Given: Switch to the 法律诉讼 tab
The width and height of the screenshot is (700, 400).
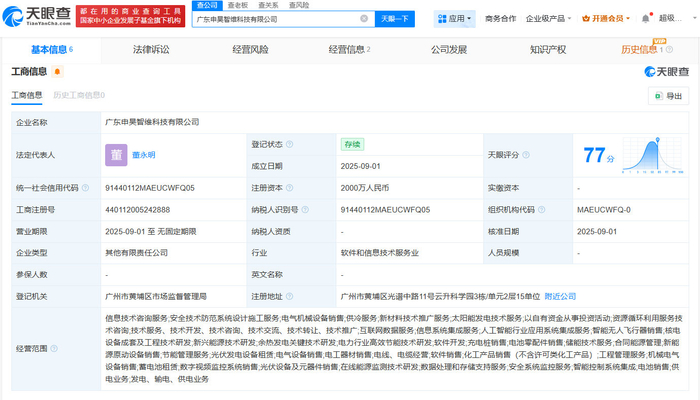Looking at the screenshot, I should point(151,48).
